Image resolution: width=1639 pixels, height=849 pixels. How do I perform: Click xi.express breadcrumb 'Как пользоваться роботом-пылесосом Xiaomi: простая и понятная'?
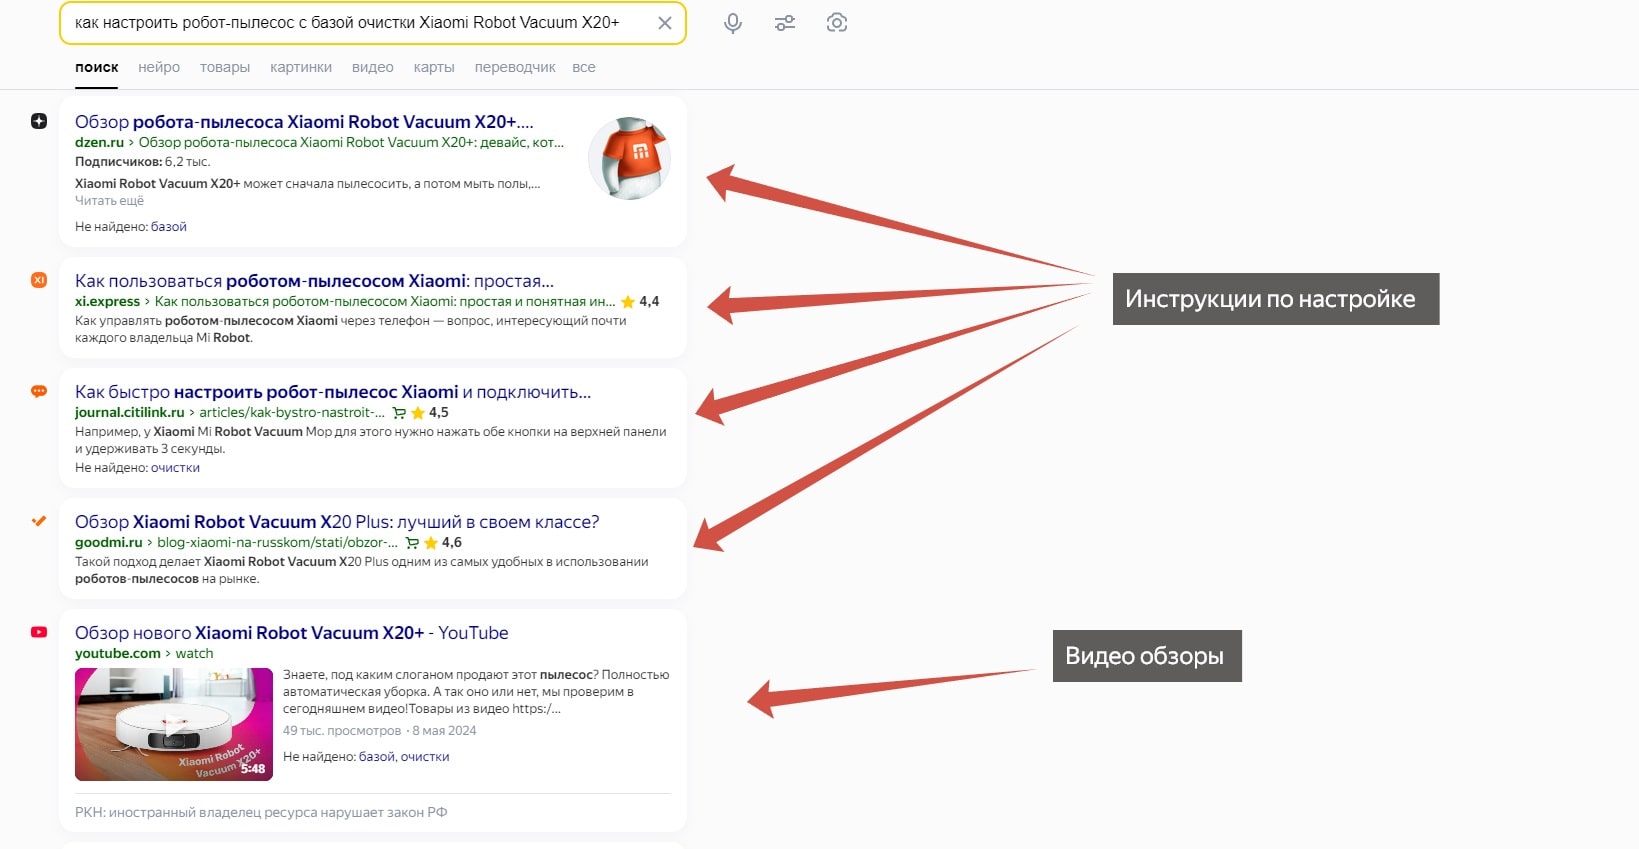385,302
